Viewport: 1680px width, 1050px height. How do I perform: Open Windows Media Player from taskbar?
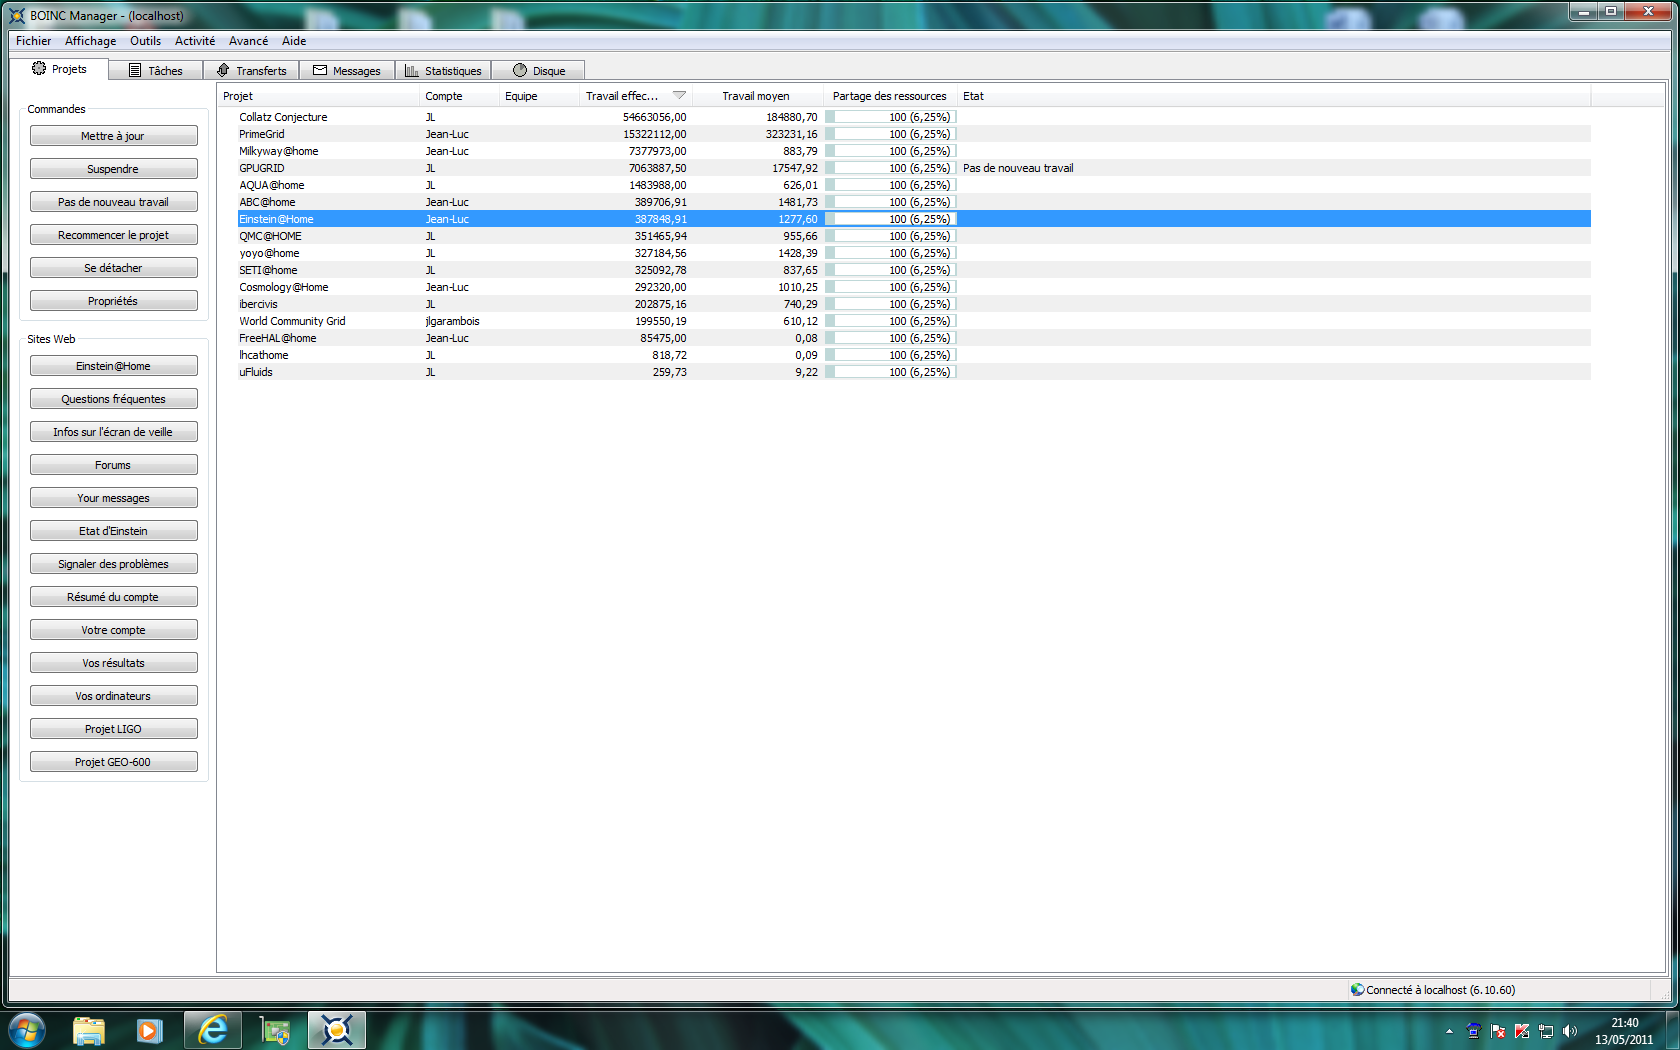pos(150,1030)
